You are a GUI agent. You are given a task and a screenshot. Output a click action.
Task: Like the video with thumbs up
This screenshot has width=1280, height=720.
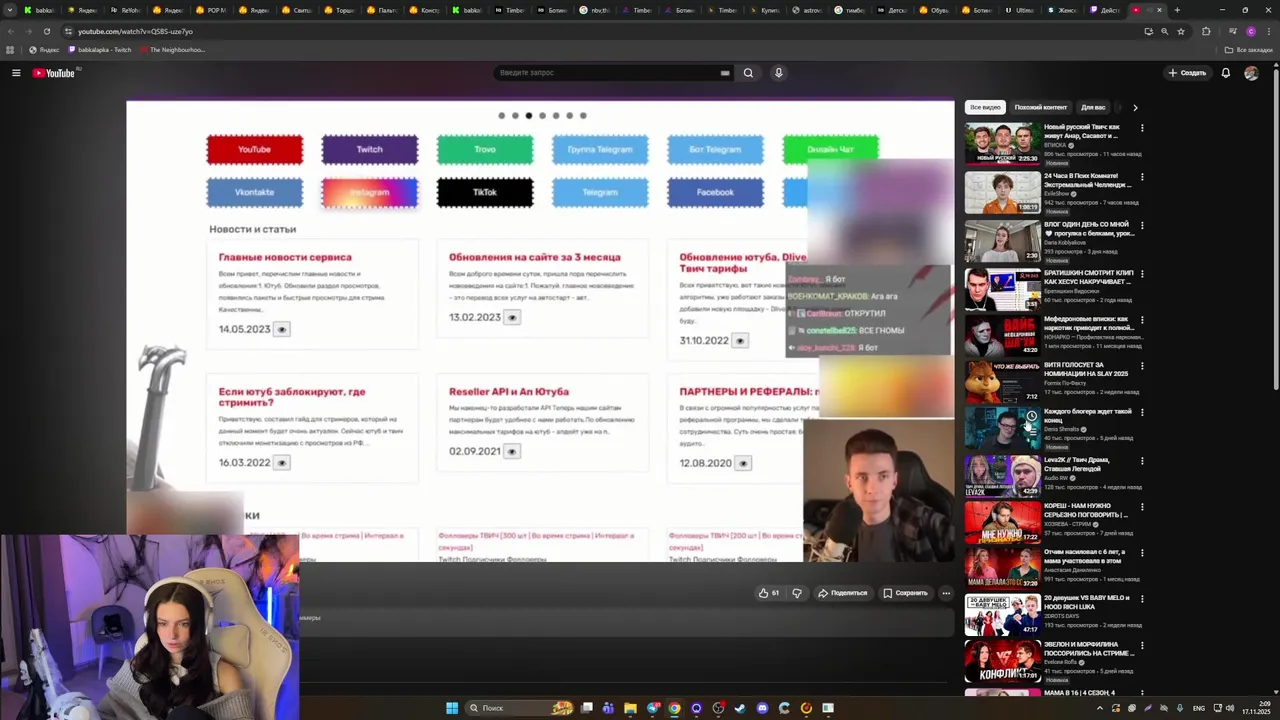(x=769, y=593)
